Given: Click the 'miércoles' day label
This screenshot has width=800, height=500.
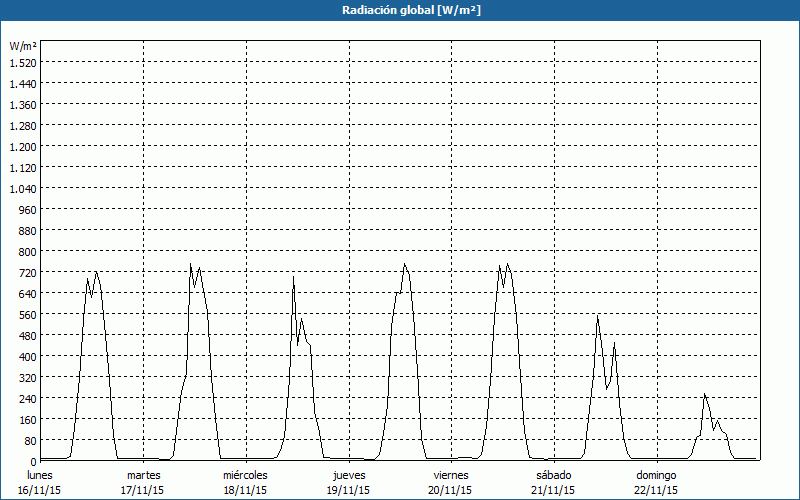Looking at the screenshot, I should (245, 475).
